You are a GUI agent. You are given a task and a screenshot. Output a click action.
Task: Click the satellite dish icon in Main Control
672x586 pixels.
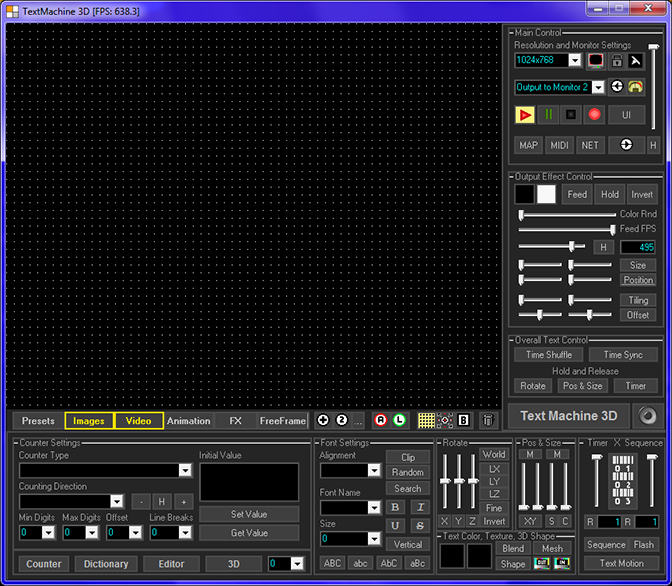[636, 60]
